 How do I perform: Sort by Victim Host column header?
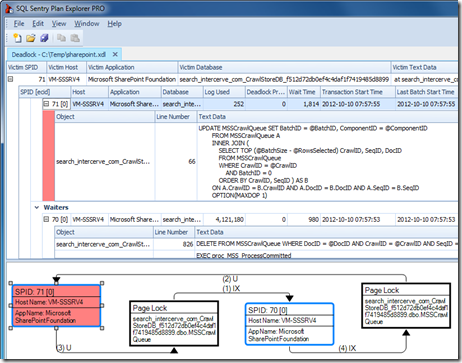pos(67,67)
